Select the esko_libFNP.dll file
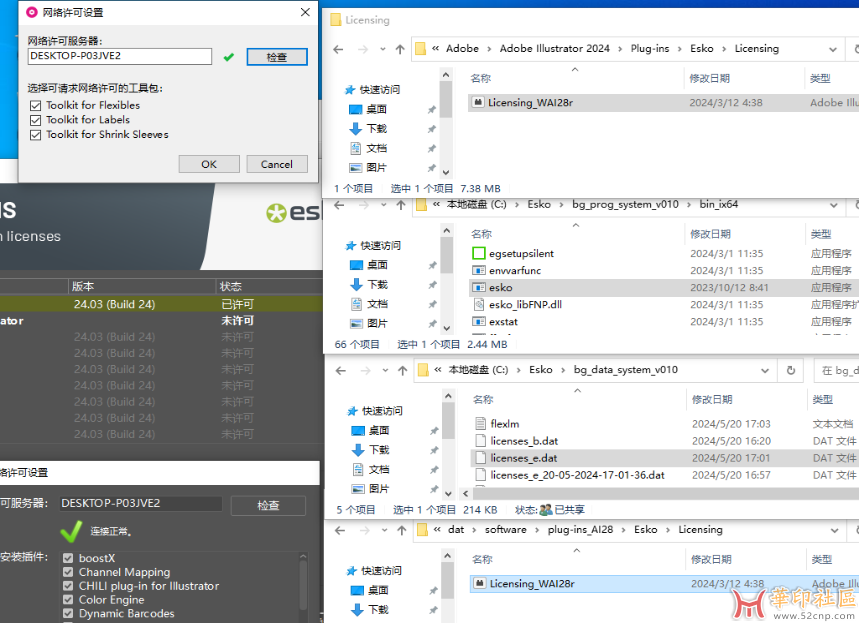The height and width of the screenshot is (623, 859). pyautogui.click(x=525, y=304)
